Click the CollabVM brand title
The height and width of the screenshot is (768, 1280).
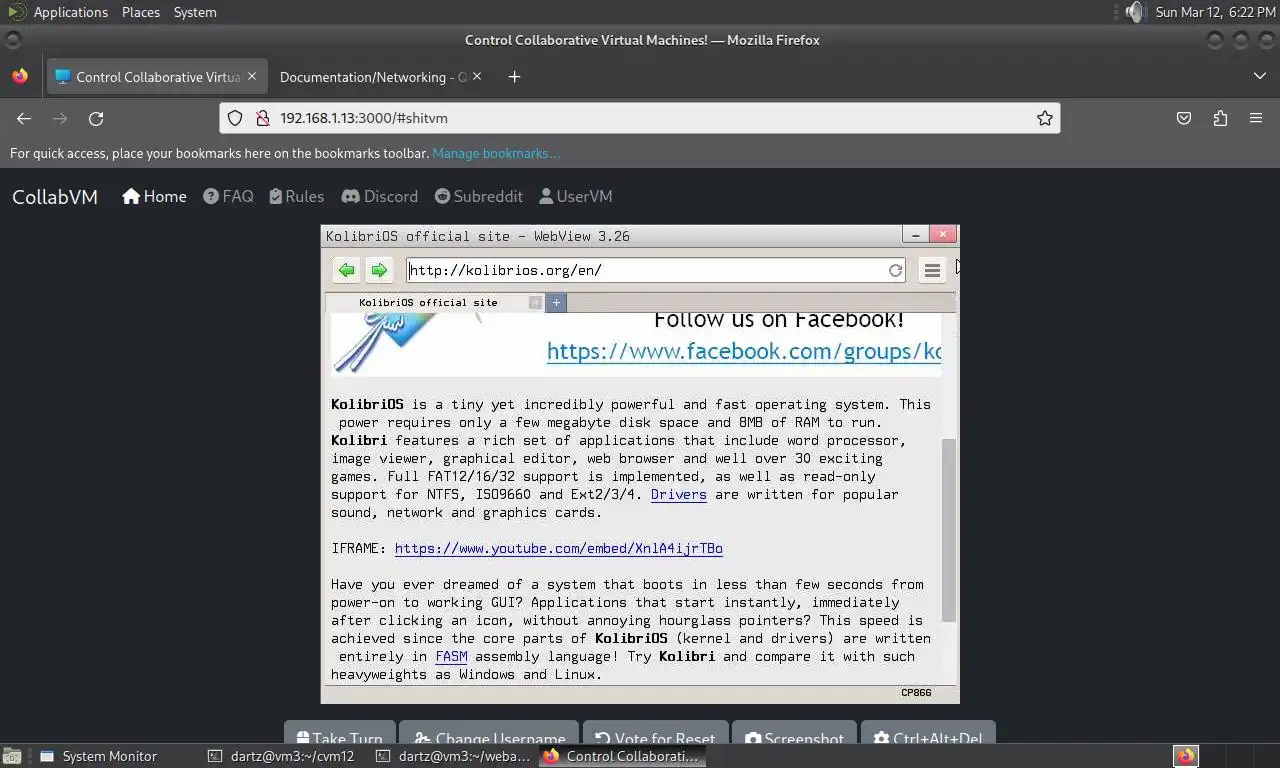pyautogui.click(x=55, y=197)
